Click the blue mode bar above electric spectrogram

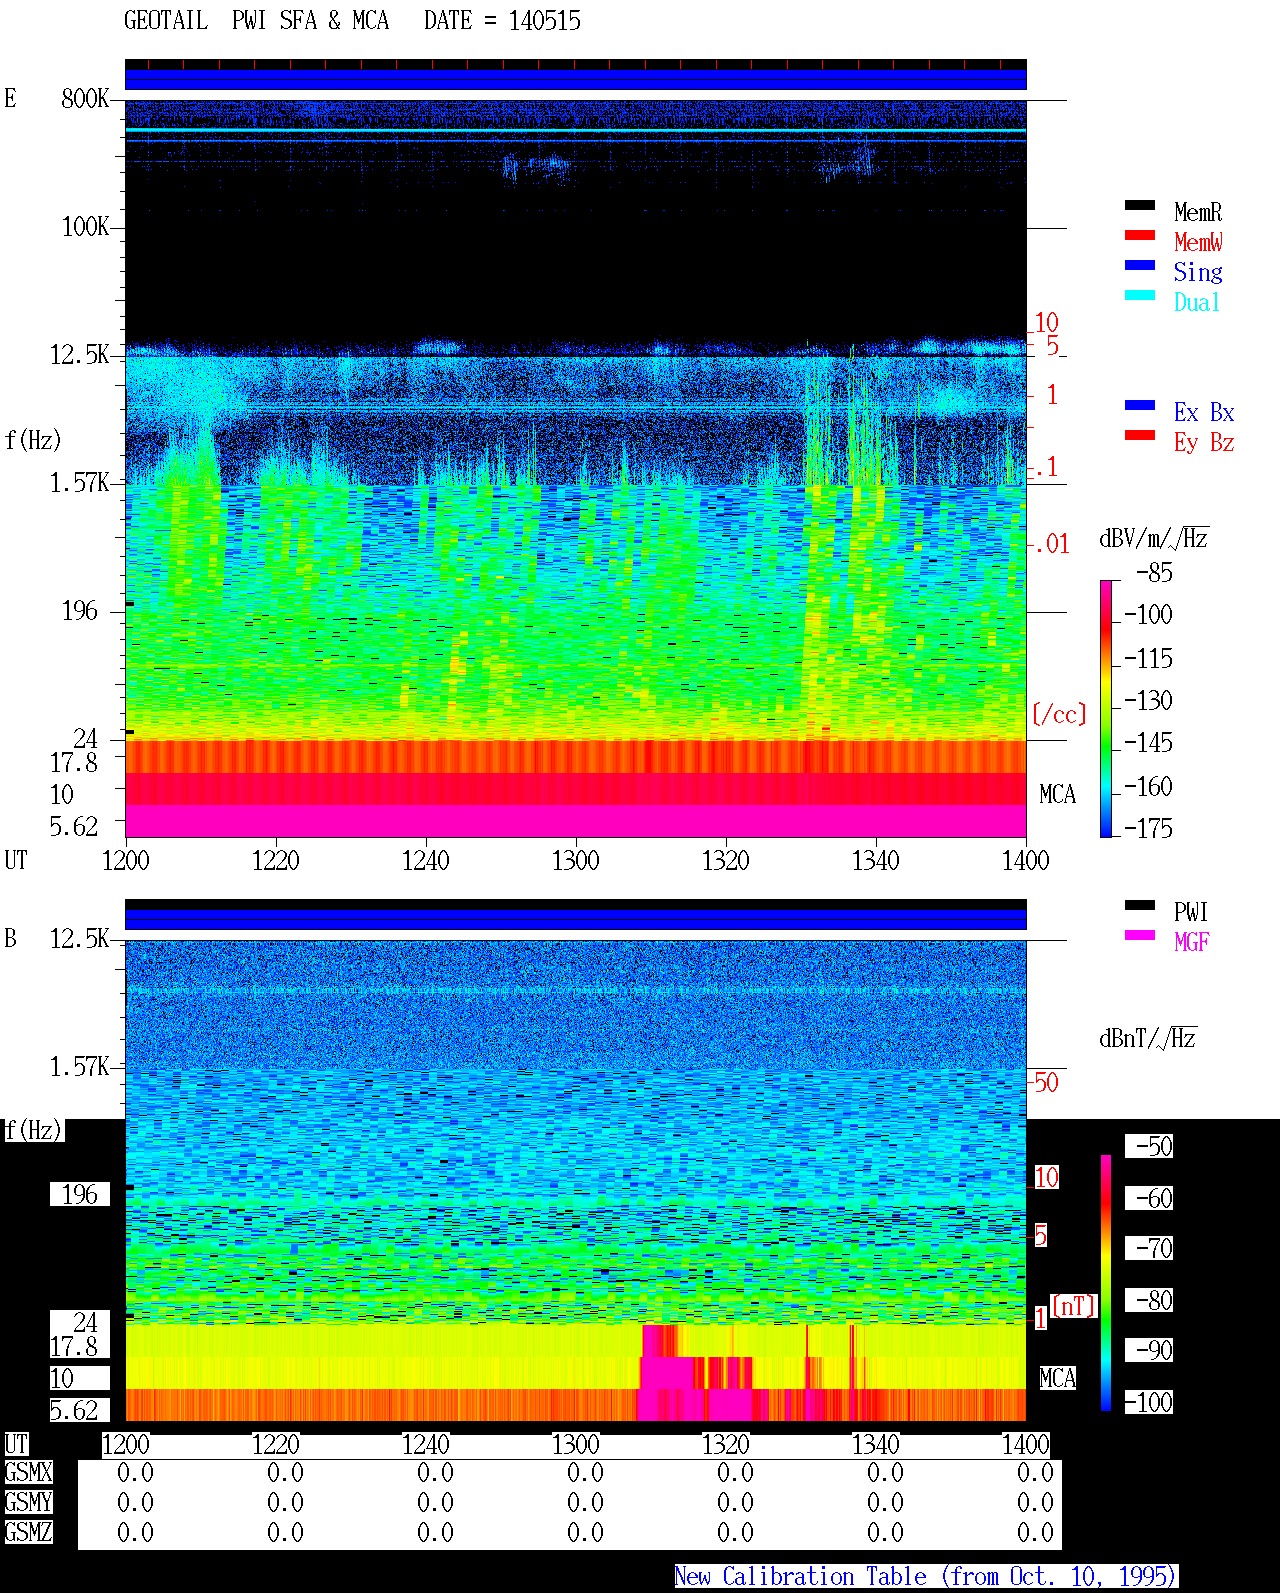tap(576, 79)
